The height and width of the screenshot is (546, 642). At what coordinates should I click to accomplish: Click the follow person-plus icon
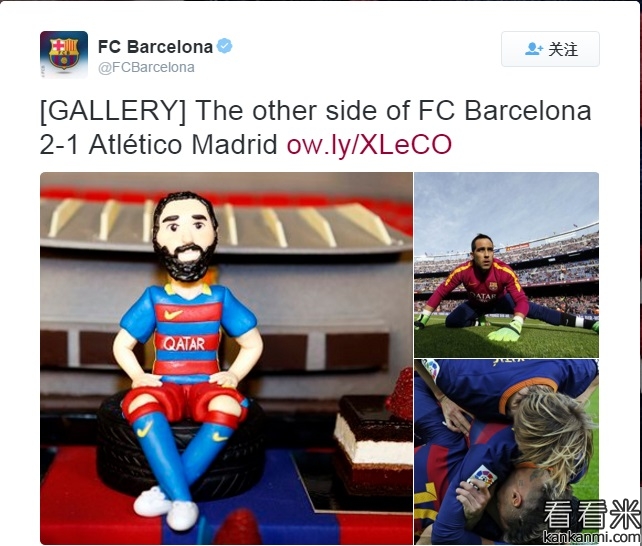[x=533, y=49]
